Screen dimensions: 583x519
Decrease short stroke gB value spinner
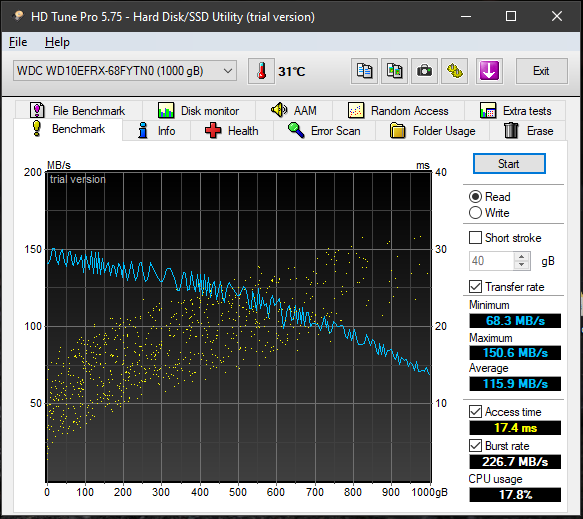(522, 265)
